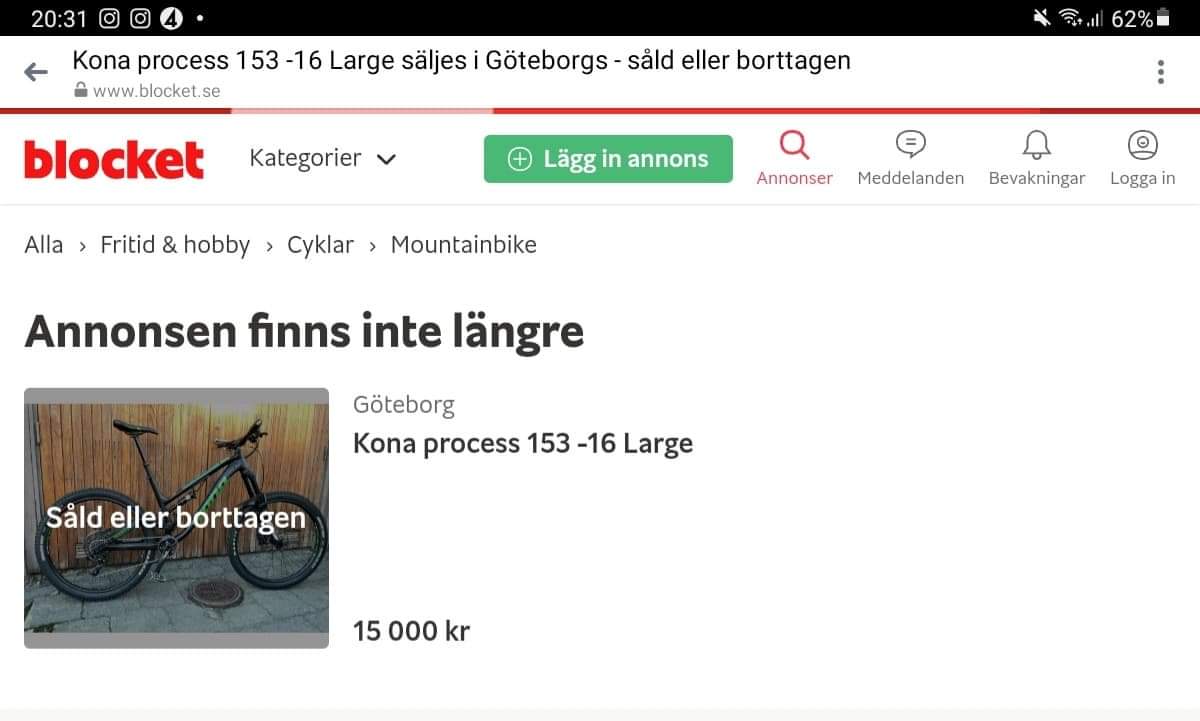
Task: Open the three-dot browser menu
Action: tap(1161, 72)
